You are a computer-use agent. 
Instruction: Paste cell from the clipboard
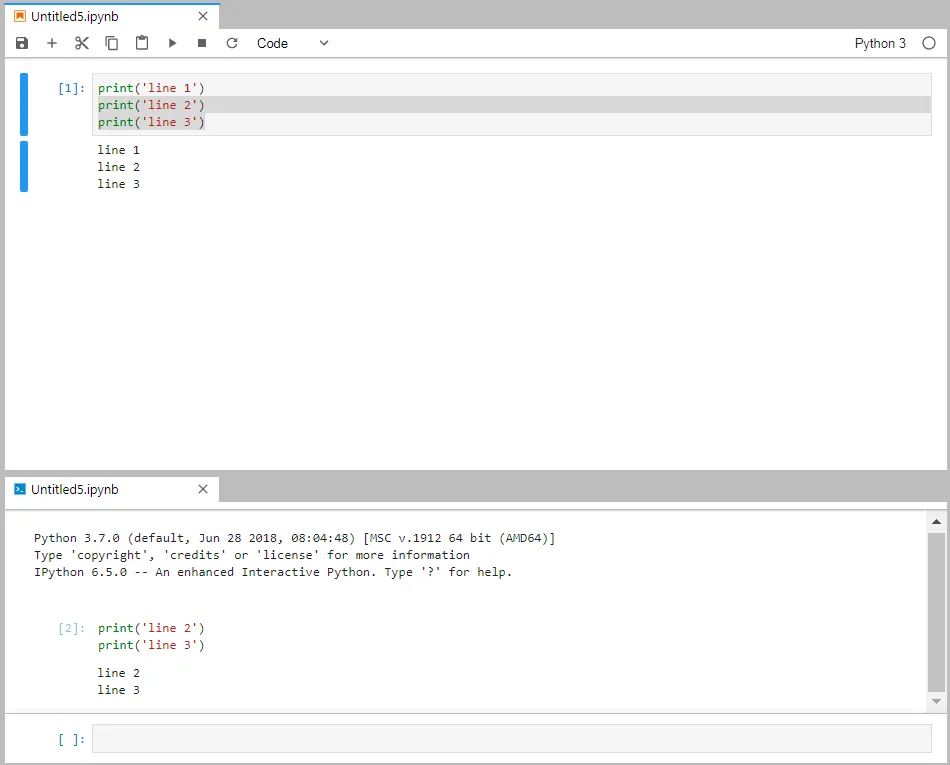point(142,43)
